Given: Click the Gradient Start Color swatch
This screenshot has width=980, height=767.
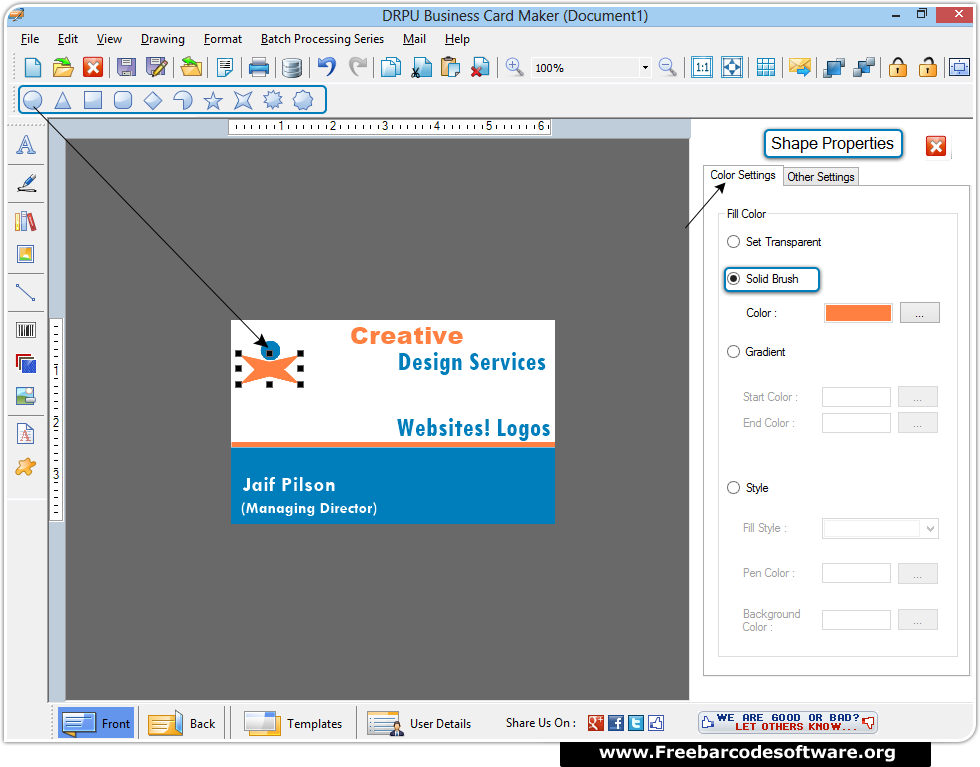Looking at the screenshot, I should coord(856,397).
